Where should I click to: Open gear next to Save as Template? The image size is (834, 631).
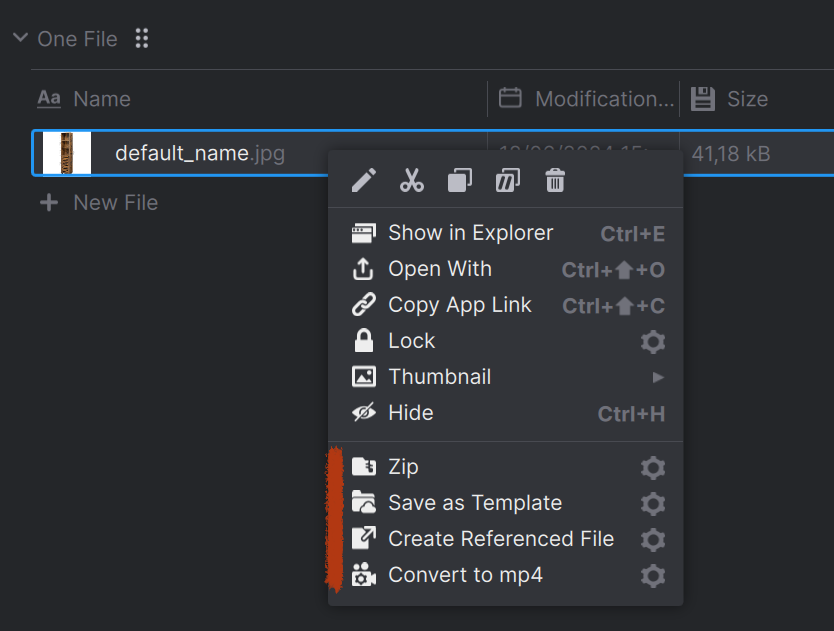coord(652,504)
